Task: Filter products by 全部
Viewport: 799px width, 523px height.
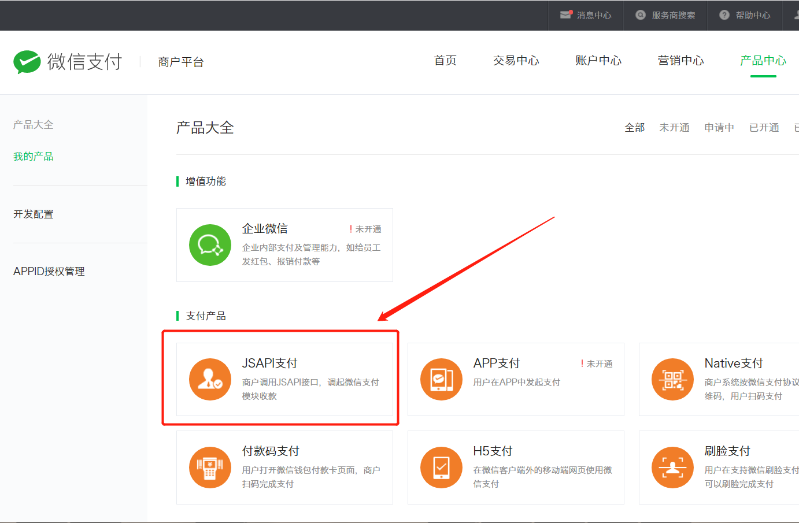Action: pyautogui.click(x=634, y=127)
